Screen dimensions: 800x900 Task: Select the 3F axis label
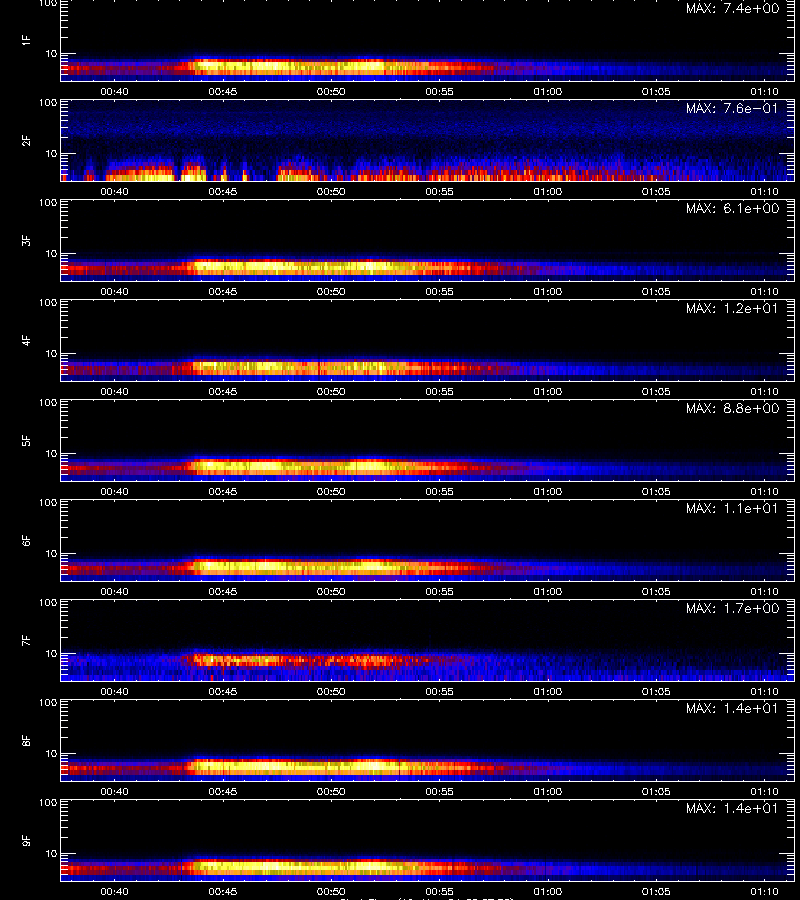[x=26, y=240]
